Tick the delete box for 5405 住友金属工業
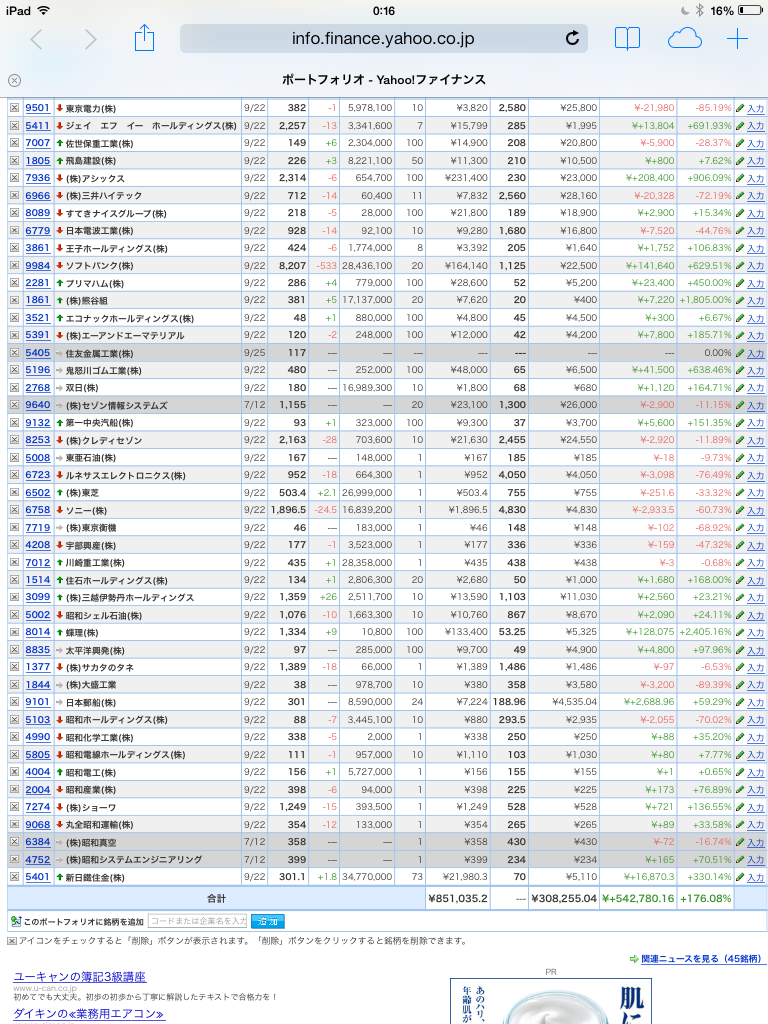The width and height of the screenshot is (768, 1024). coord(14,353)
